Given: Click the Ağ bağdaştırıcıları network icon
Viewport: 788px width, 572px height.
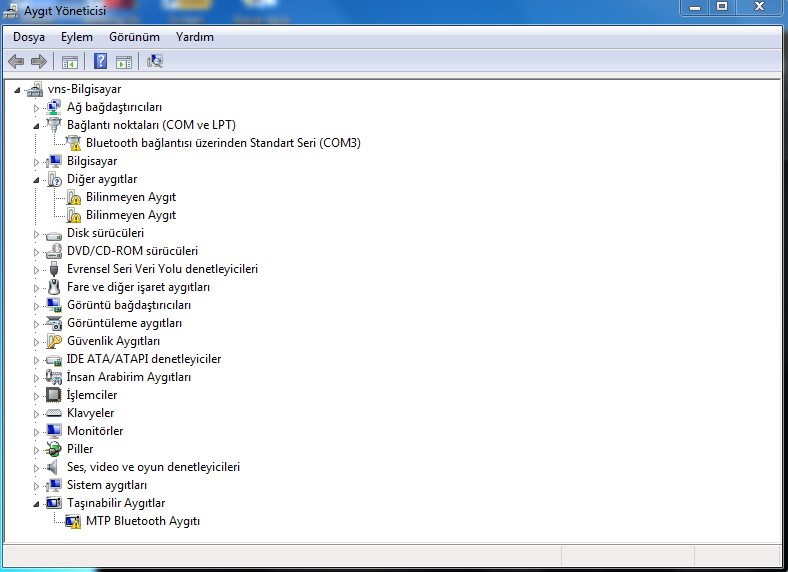Looking at the screenshot, I should click(x=53, y=107).
